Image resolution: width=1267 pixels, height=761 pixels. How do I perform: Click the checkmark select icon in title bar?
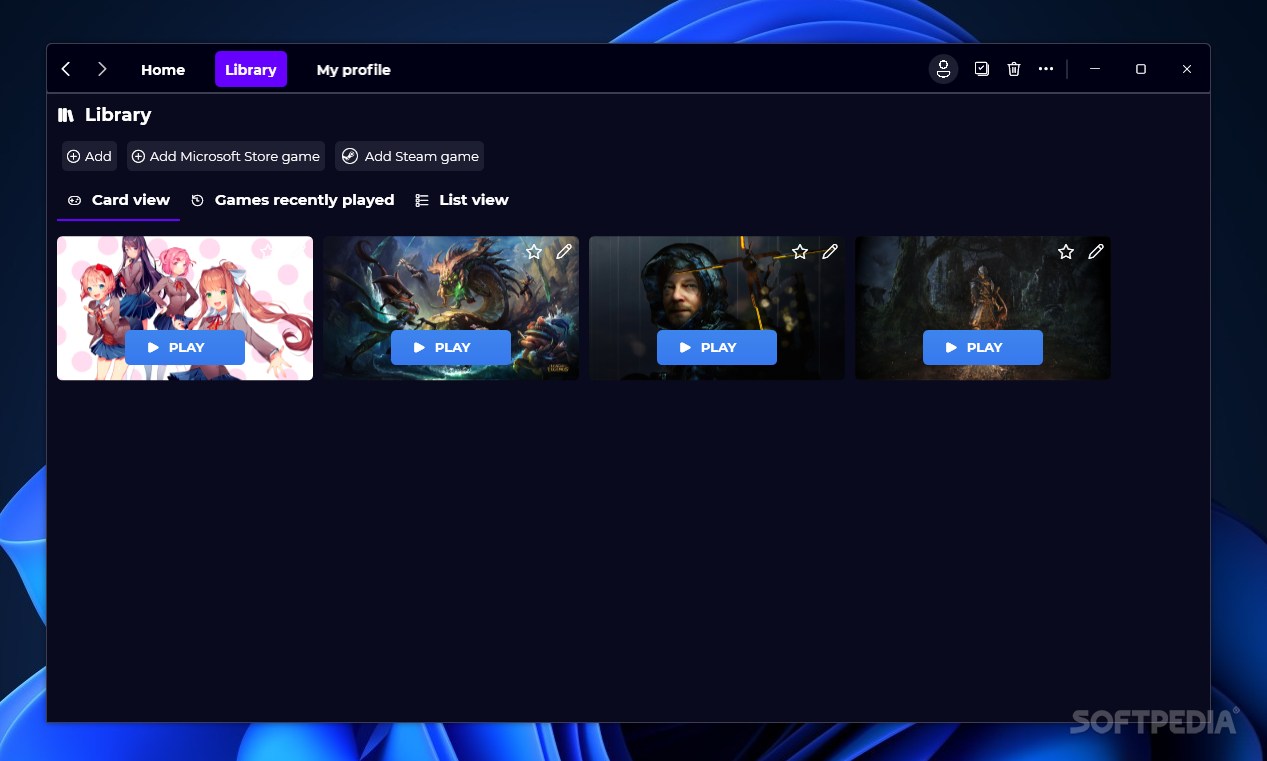(982, 69)
